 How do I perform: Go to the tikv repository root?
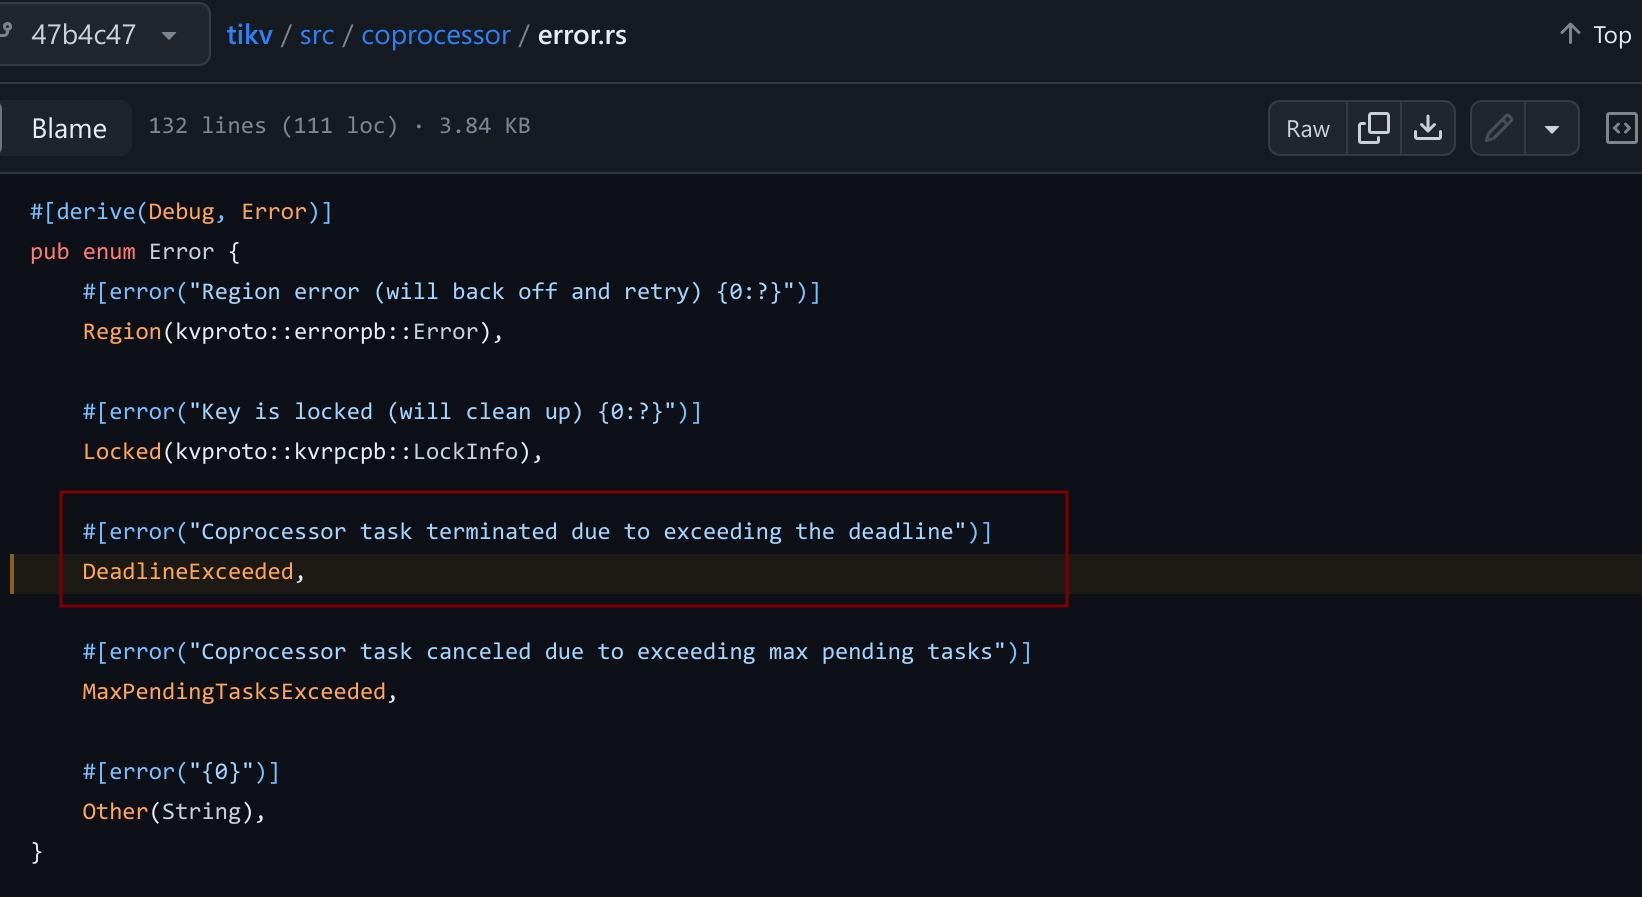pyautogui.click(x=249, y=35)
